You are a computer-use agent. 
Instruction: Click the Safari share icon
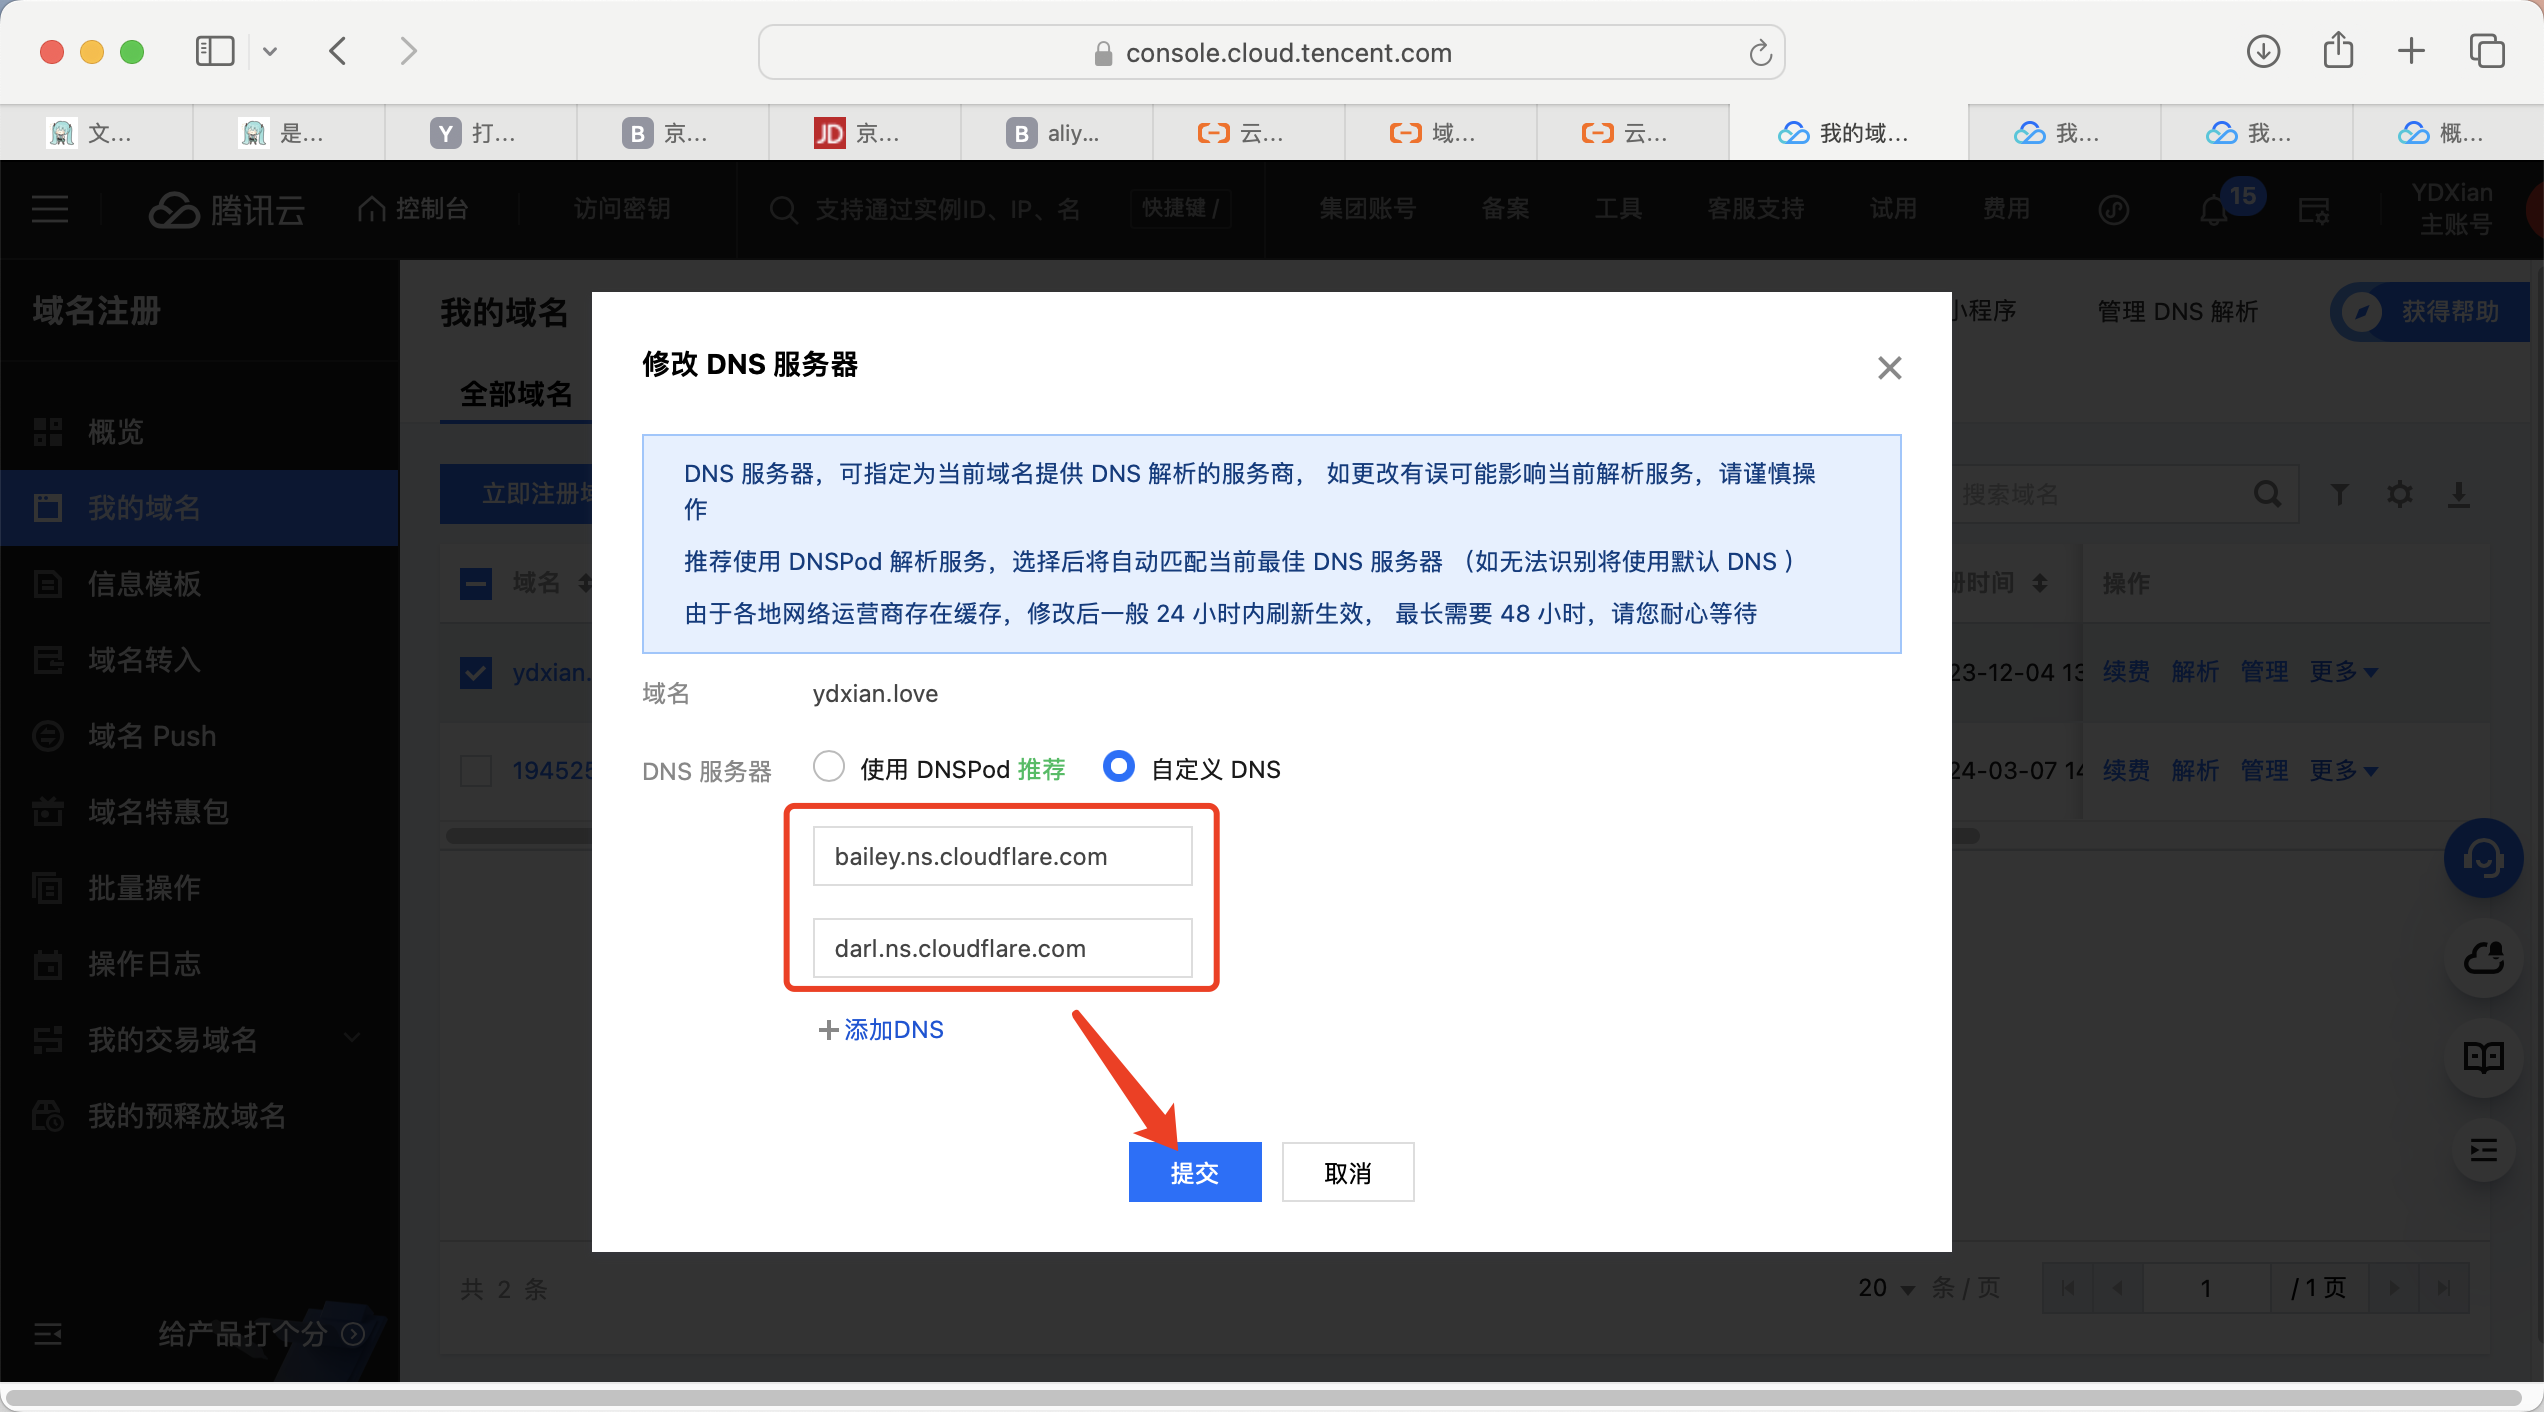[2338, 50]
